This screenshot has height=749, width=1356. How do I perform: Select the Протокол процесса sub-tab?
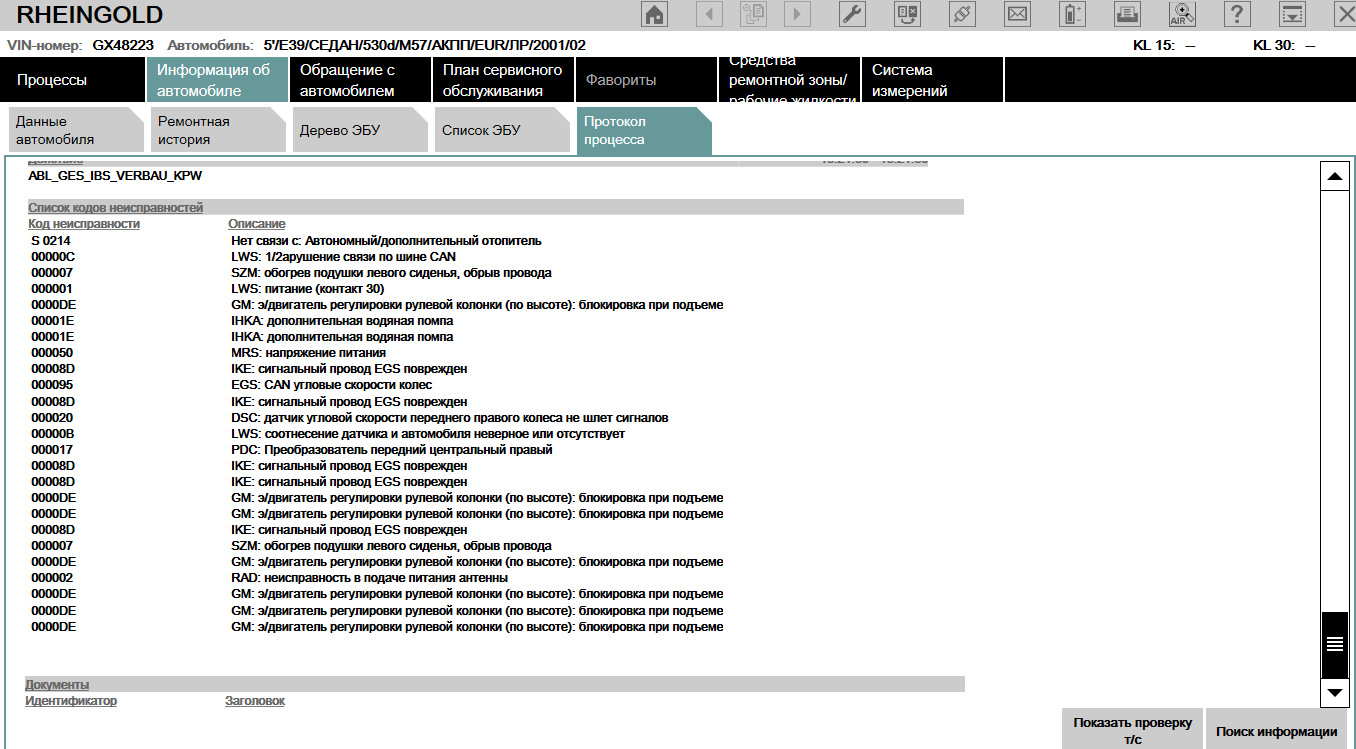coord(645,130)
